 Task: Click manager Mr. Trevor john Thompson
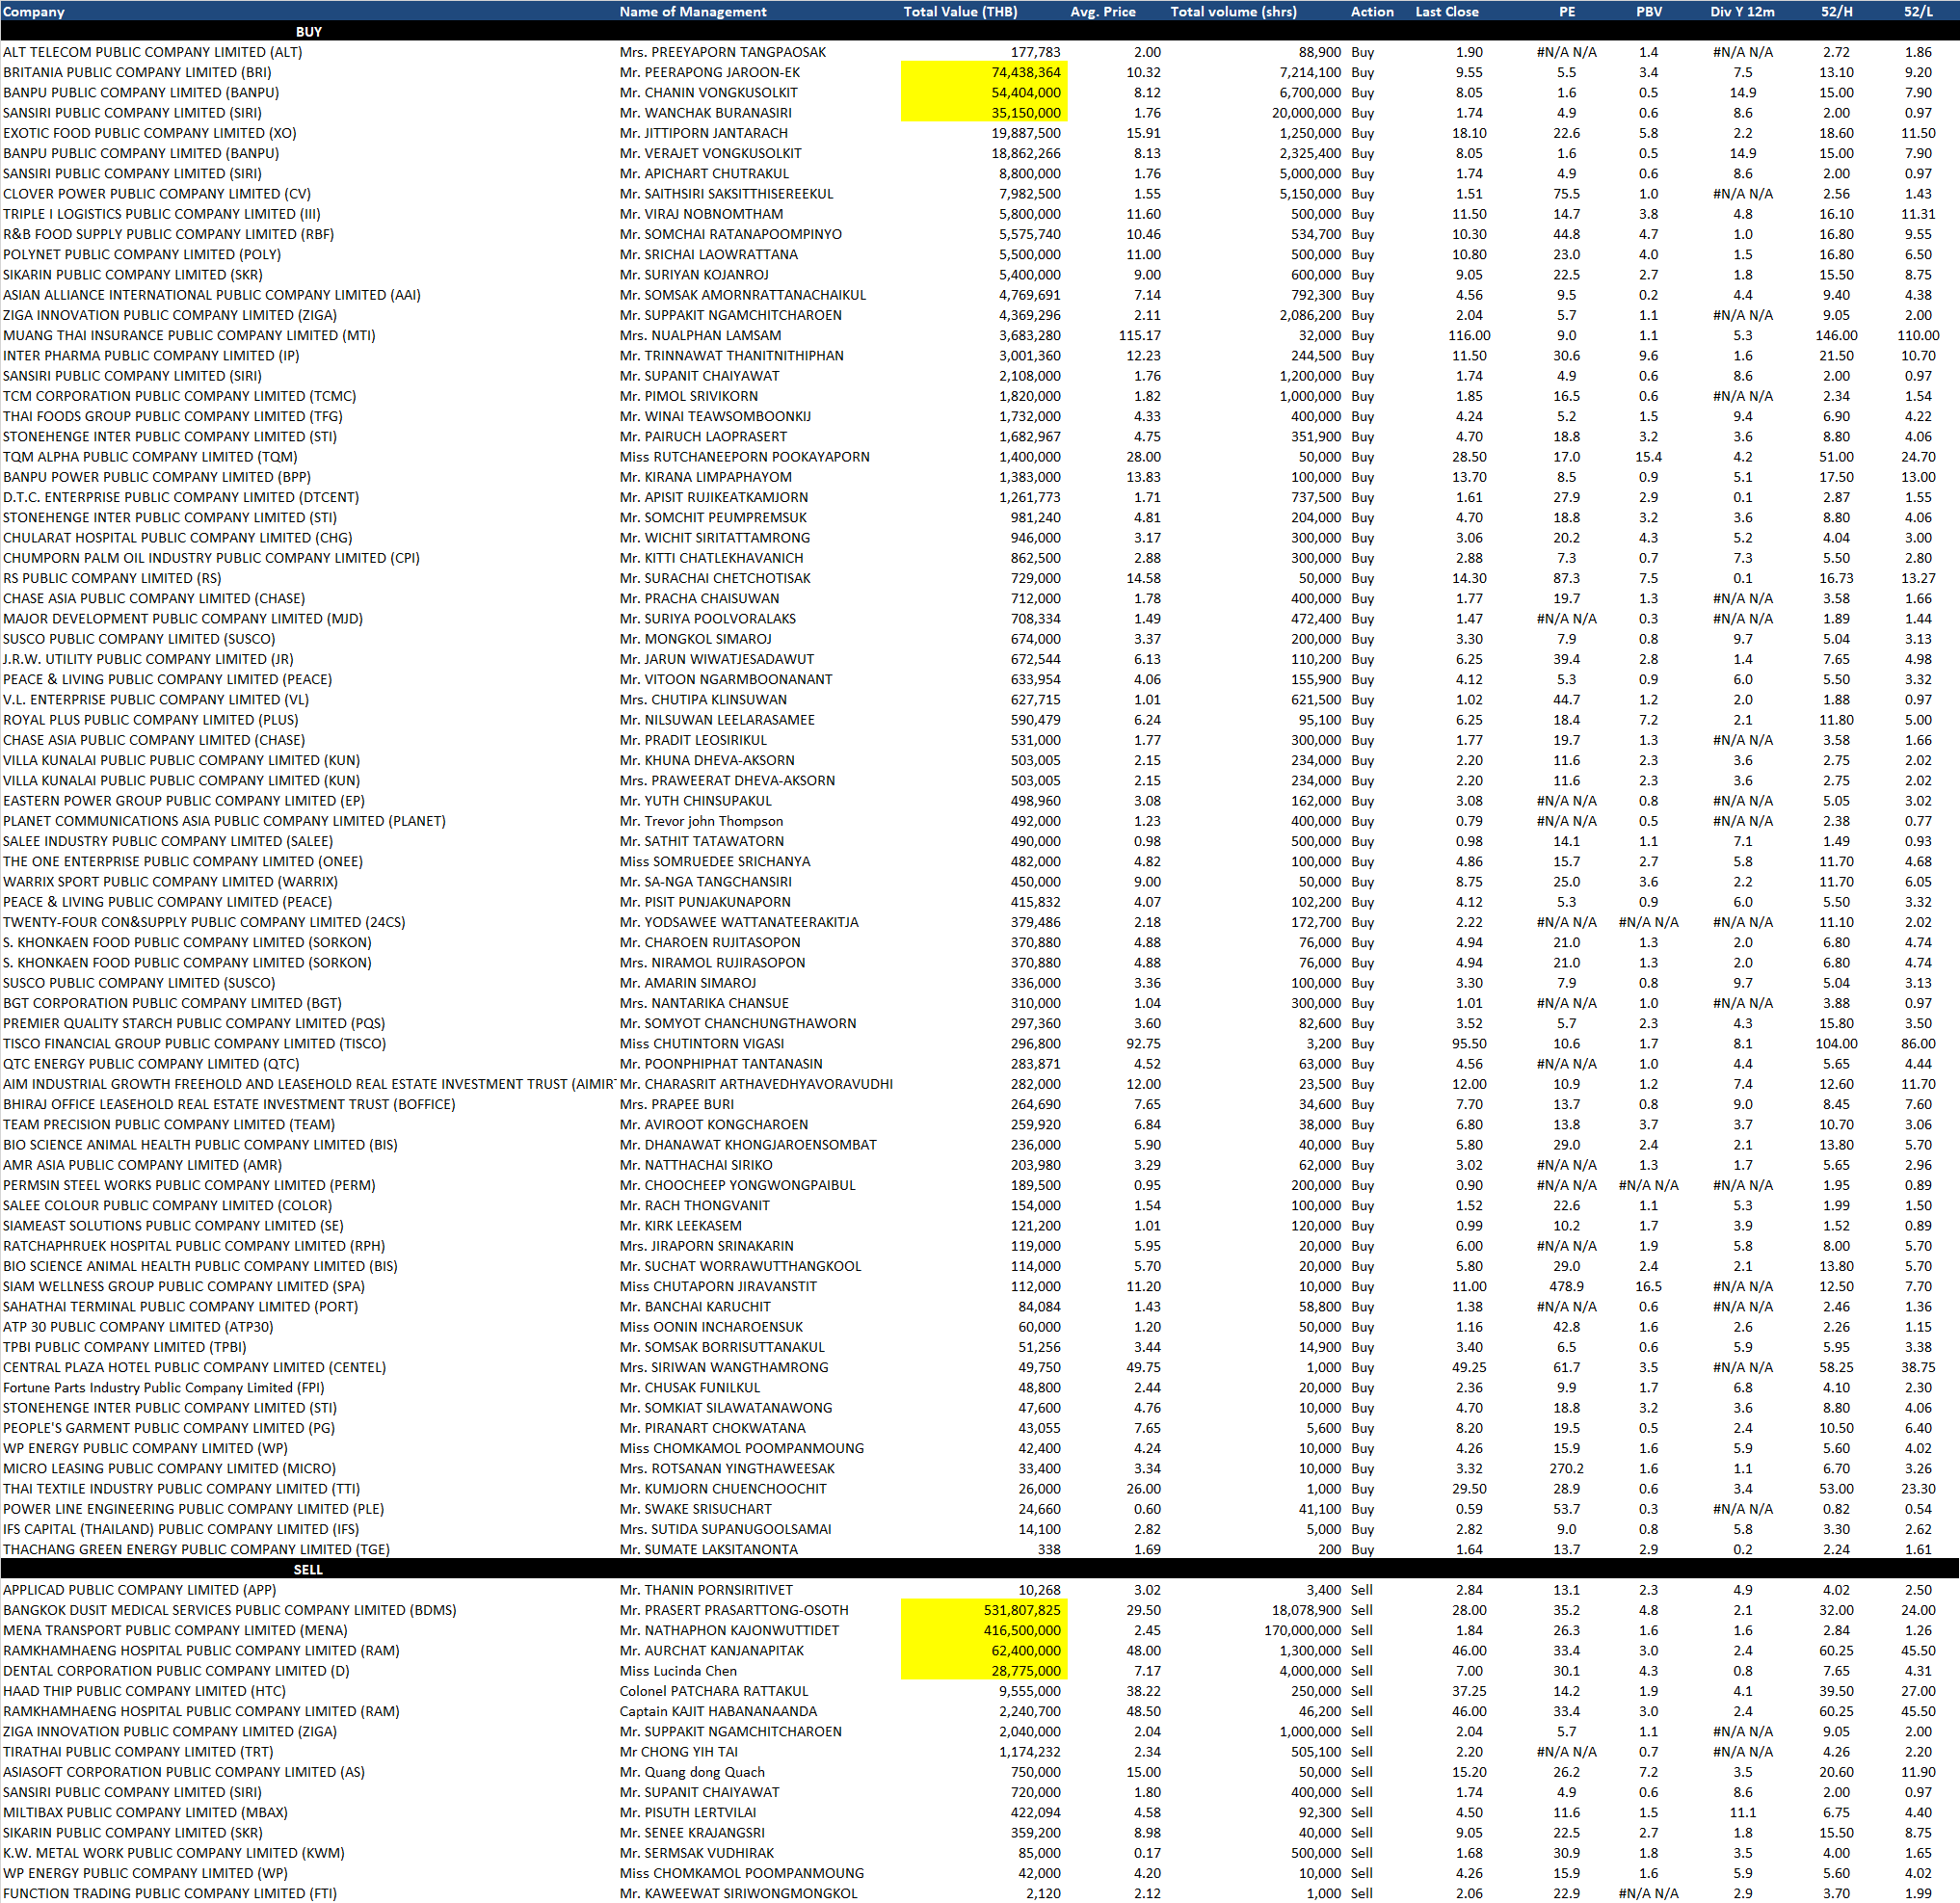tap(702, 821)
